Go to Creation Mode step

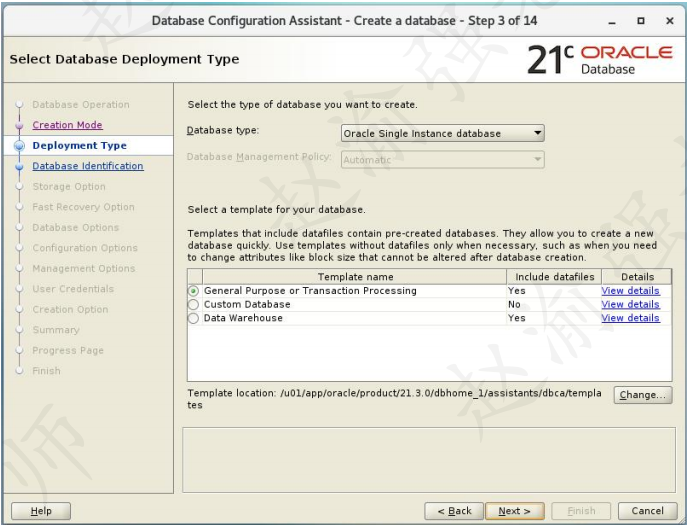pyautogui.click(x=67, y=125)
